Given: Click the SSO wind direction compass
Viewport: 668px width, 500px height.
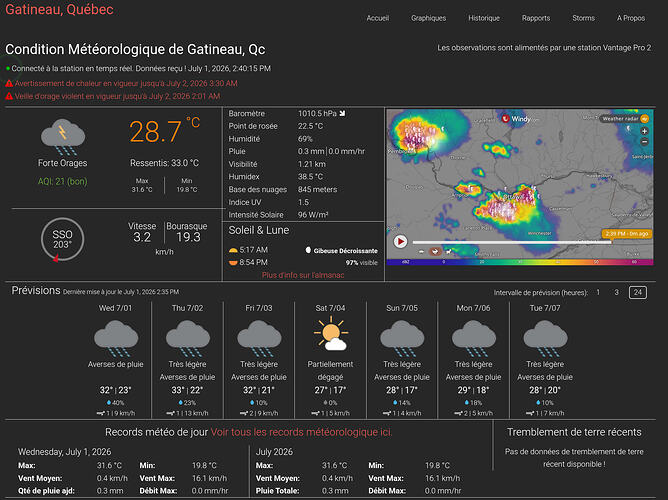Looking at the screenshot, I should [x=62, y=239].
